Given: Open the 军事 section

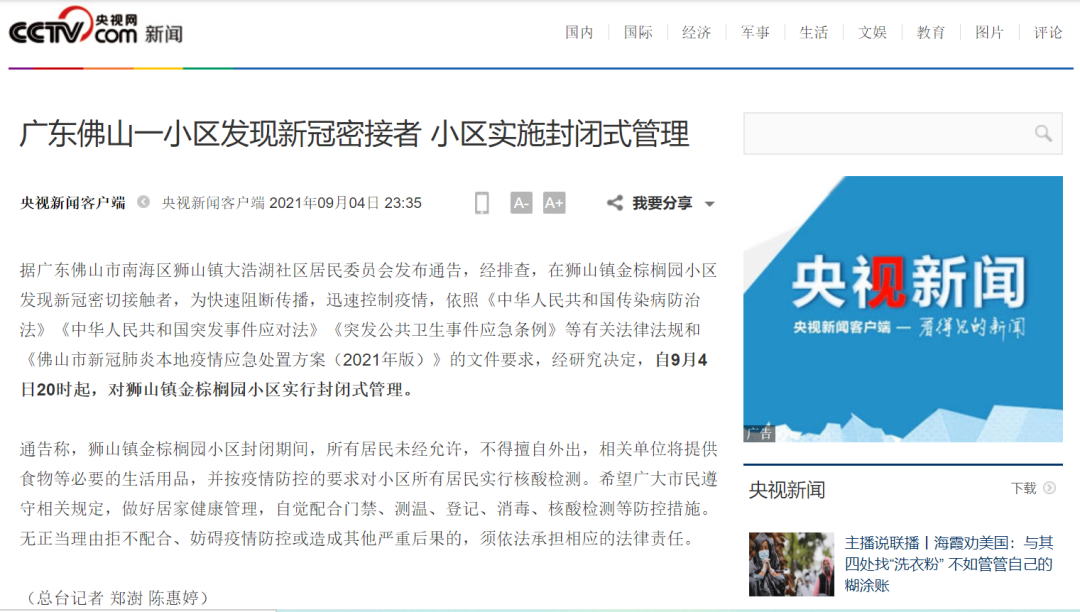Looking at the screenshot, I should 755,31.
